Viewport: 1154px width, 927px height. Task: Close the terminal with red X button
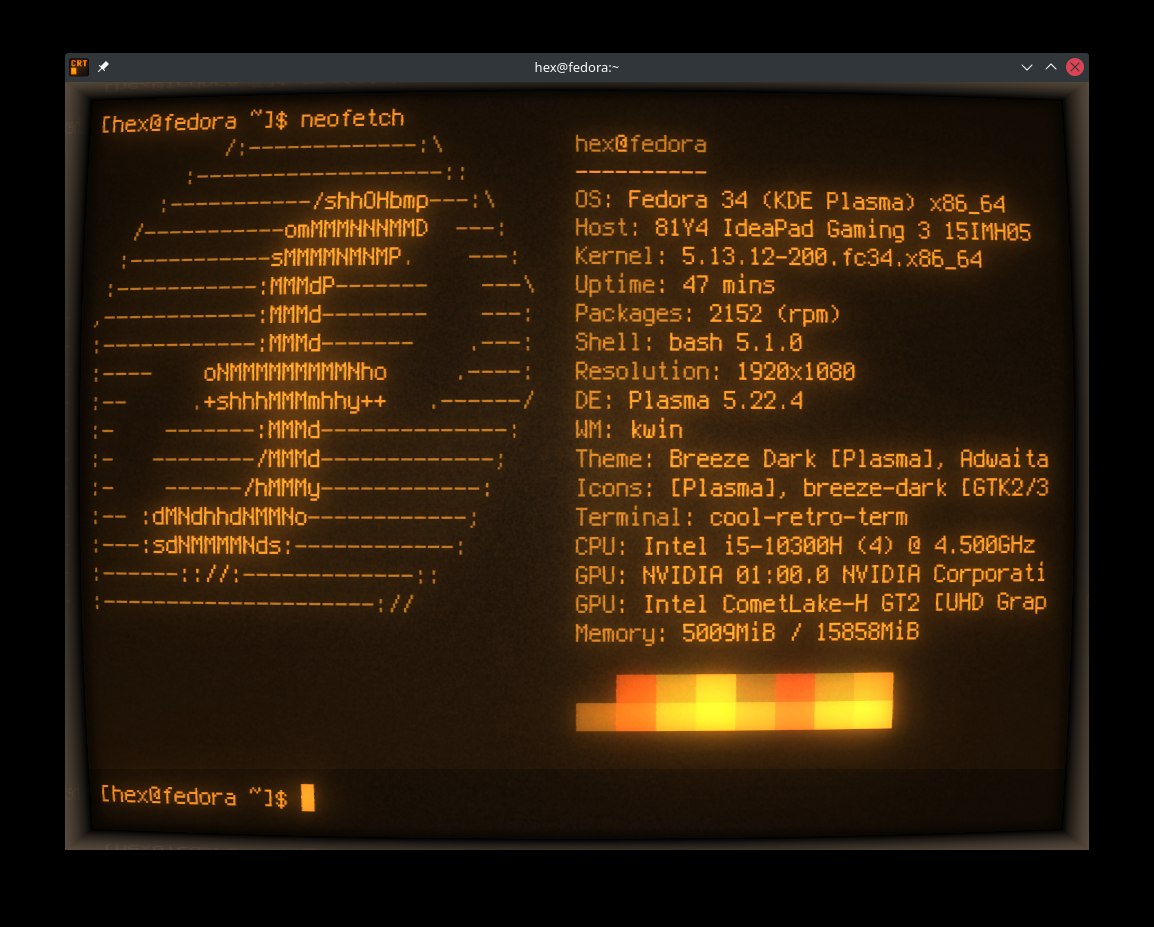[x=1075, y=67]
